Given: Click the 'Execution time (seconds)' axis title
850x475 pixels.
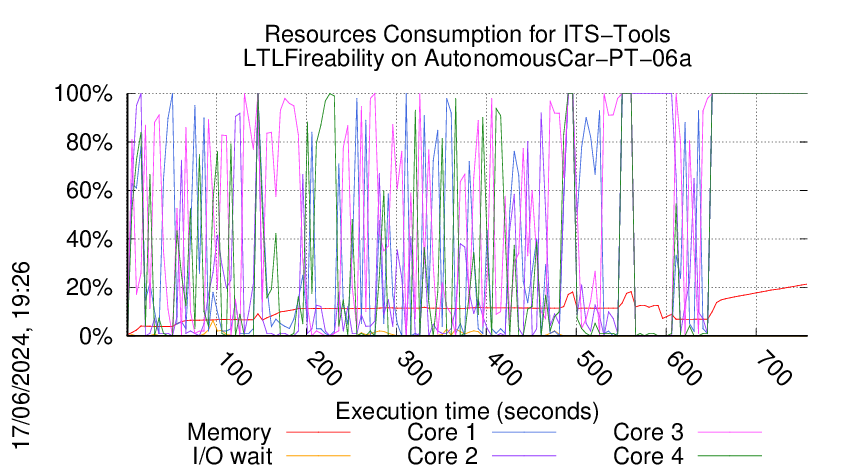Looking at the screenshot, I should [467, 411].
